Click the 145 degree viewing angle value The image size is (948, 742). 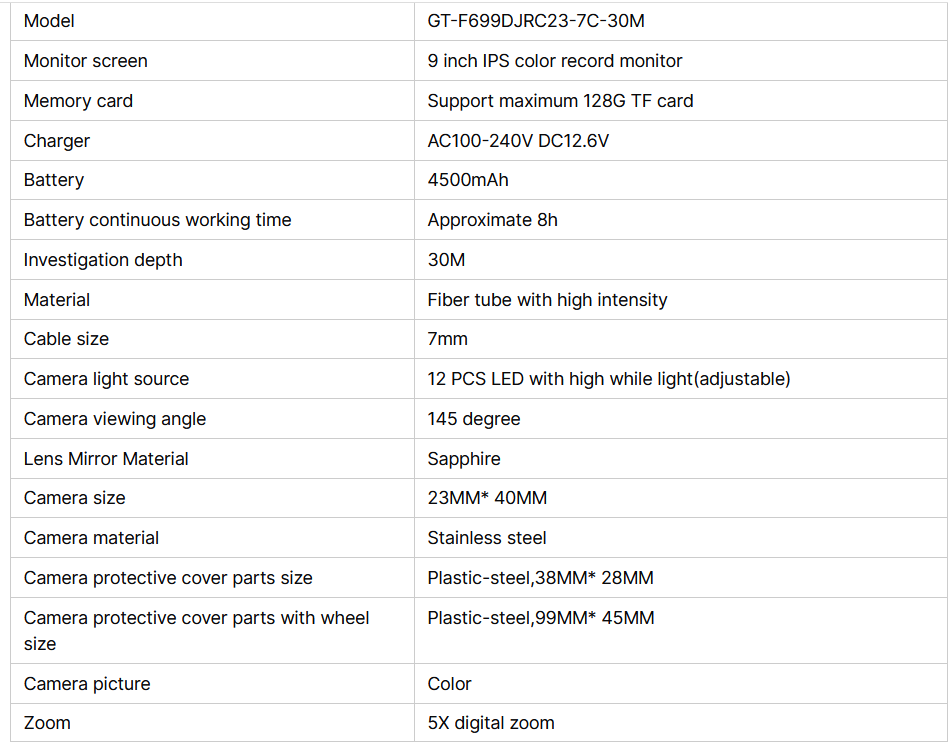[x=473, y=419]
